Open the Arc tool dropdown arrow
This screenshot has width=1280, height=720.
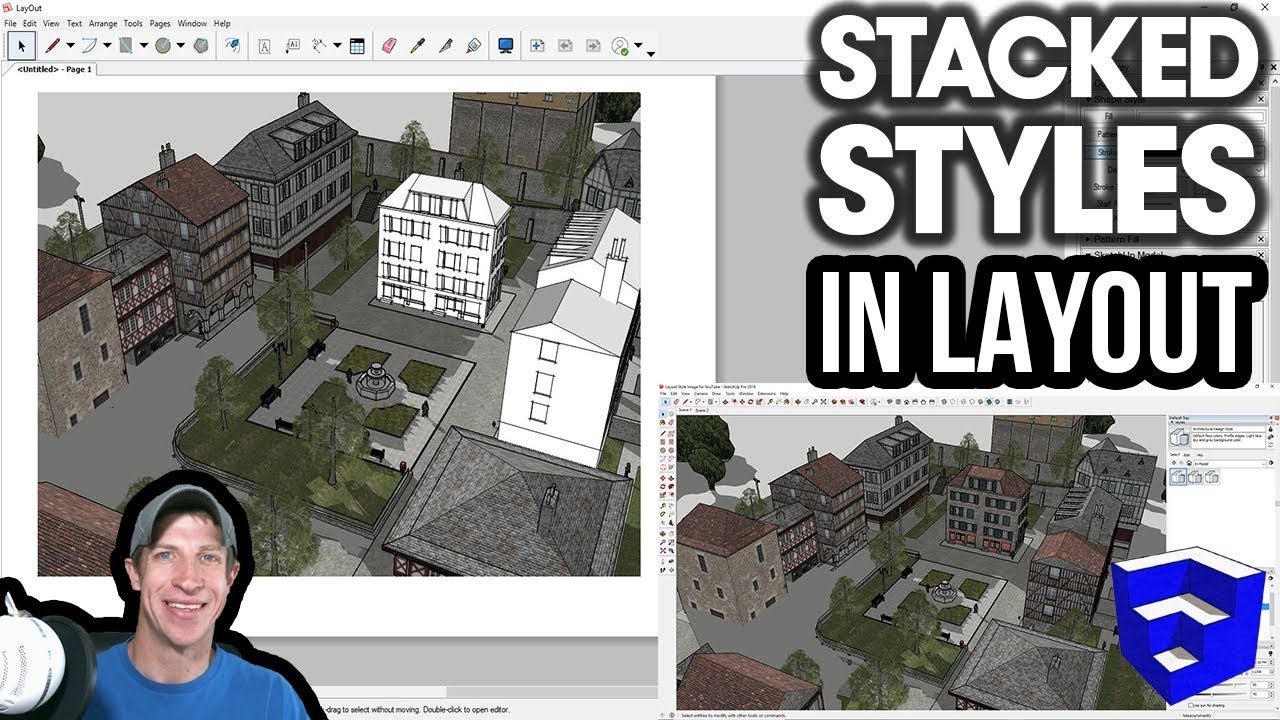pos(107,45)
